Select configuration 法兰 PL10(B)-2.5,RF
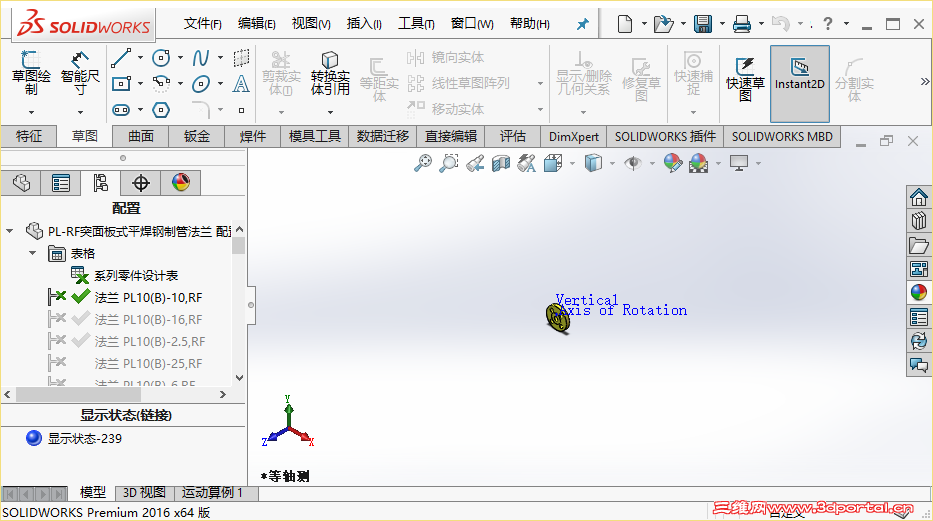This screenshot has height=521, width=933. coord(149,341)
